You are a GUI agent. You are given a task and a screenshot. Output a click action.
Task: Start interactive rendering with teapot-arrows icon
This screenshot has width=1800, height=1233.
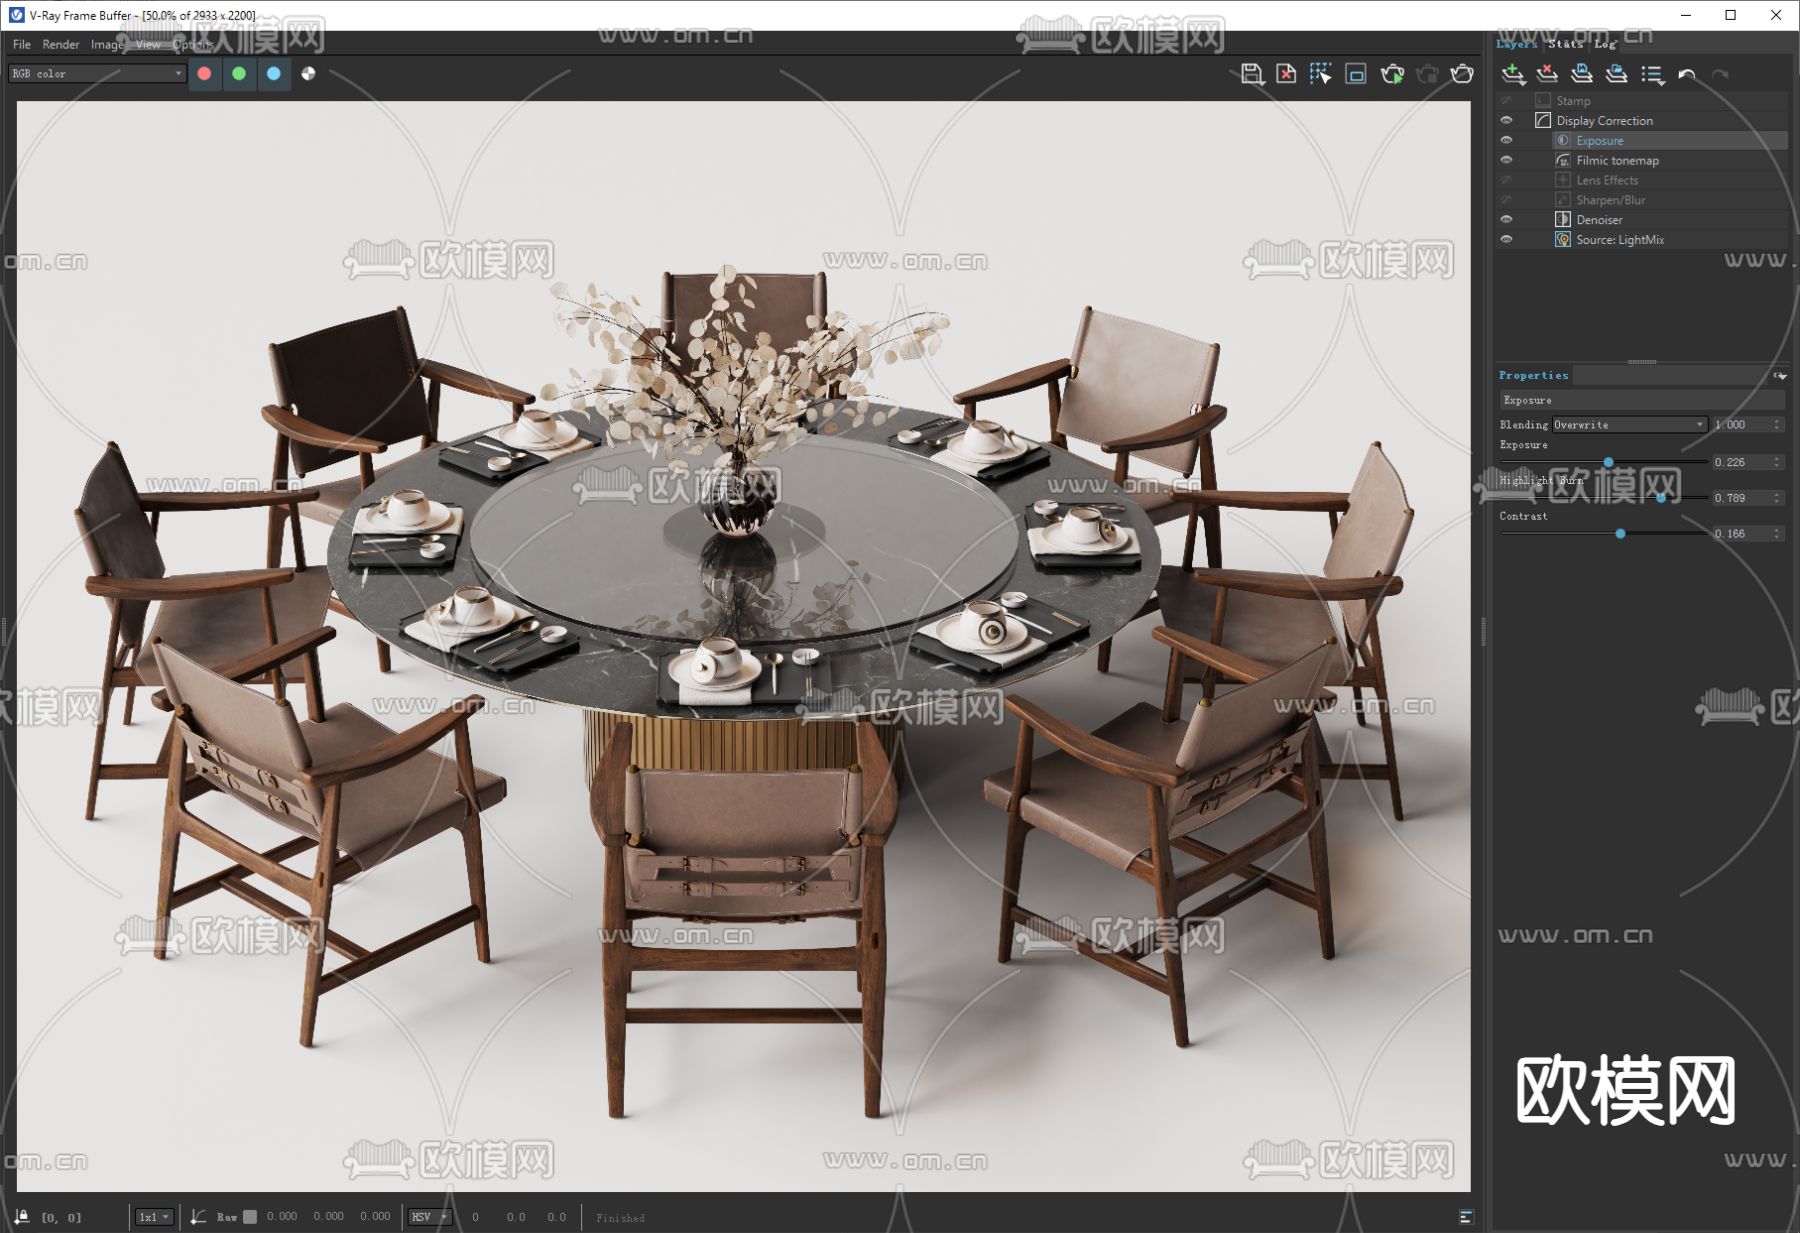pos(1392,74)
